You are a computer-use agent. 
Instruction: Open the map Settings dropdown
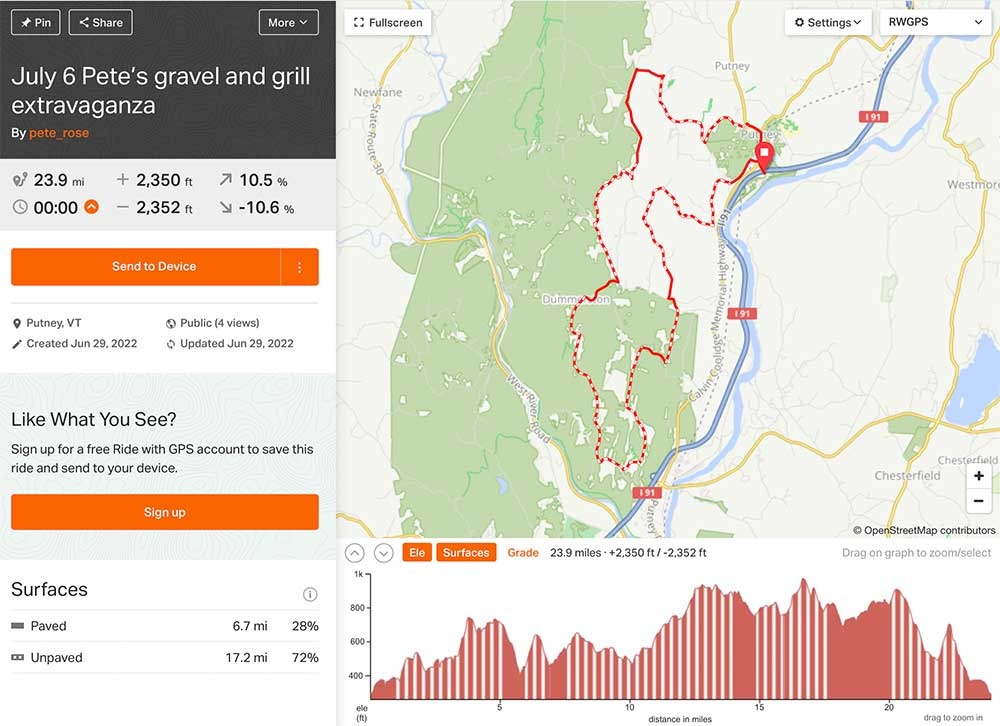click(x=827, y=22)
